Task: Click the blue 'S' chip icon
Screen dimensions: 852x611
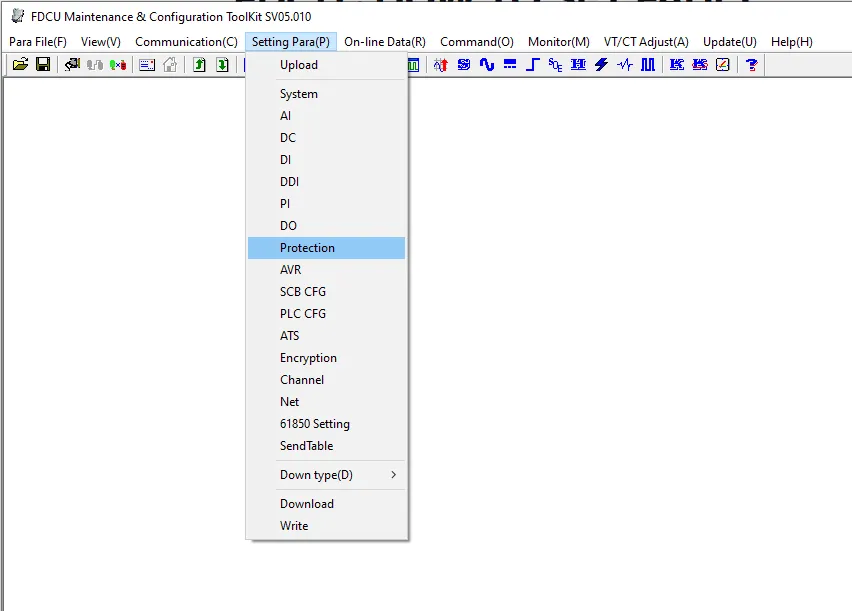Action: 463,65
